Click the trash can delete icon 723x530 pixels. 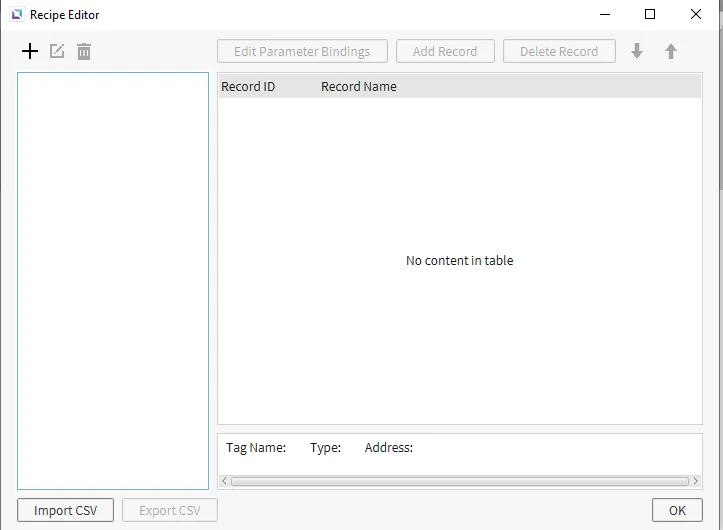84,51
